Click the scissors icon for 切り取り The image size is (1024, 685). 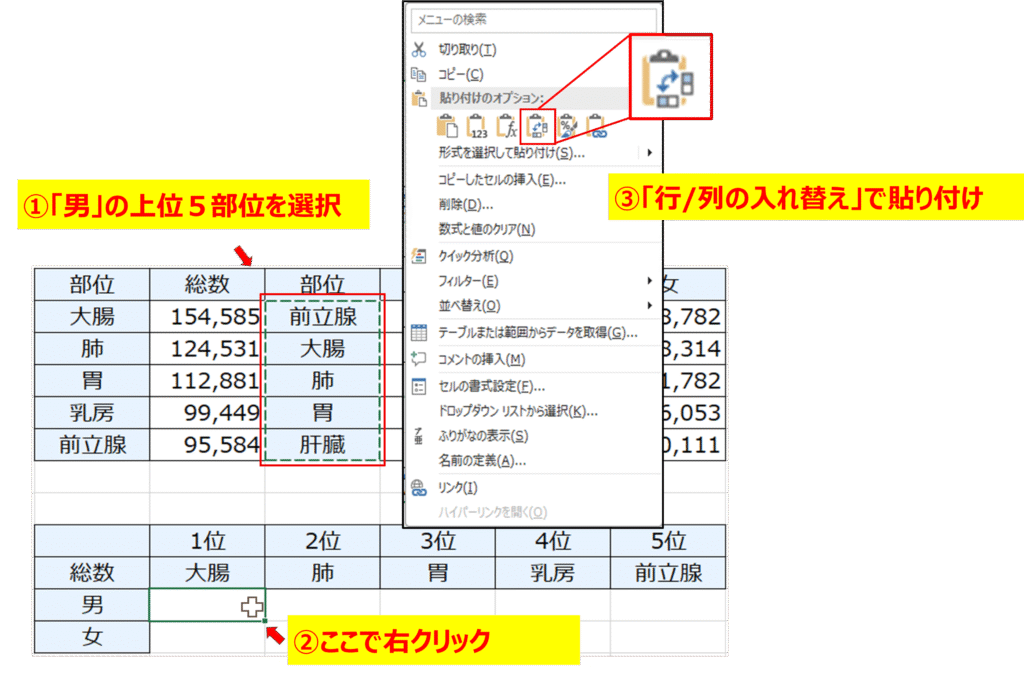coord(420,50)
